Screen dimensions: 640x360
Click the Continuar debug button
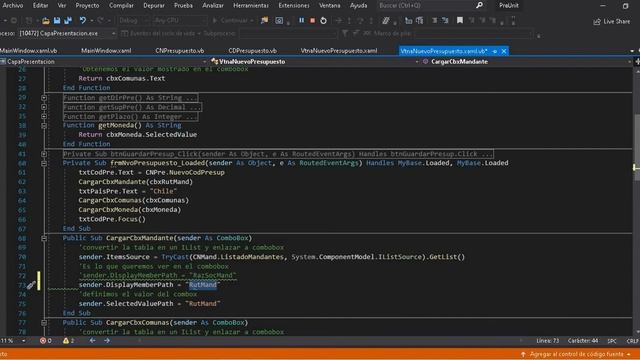pyautogui.click(x=232, y=20)
